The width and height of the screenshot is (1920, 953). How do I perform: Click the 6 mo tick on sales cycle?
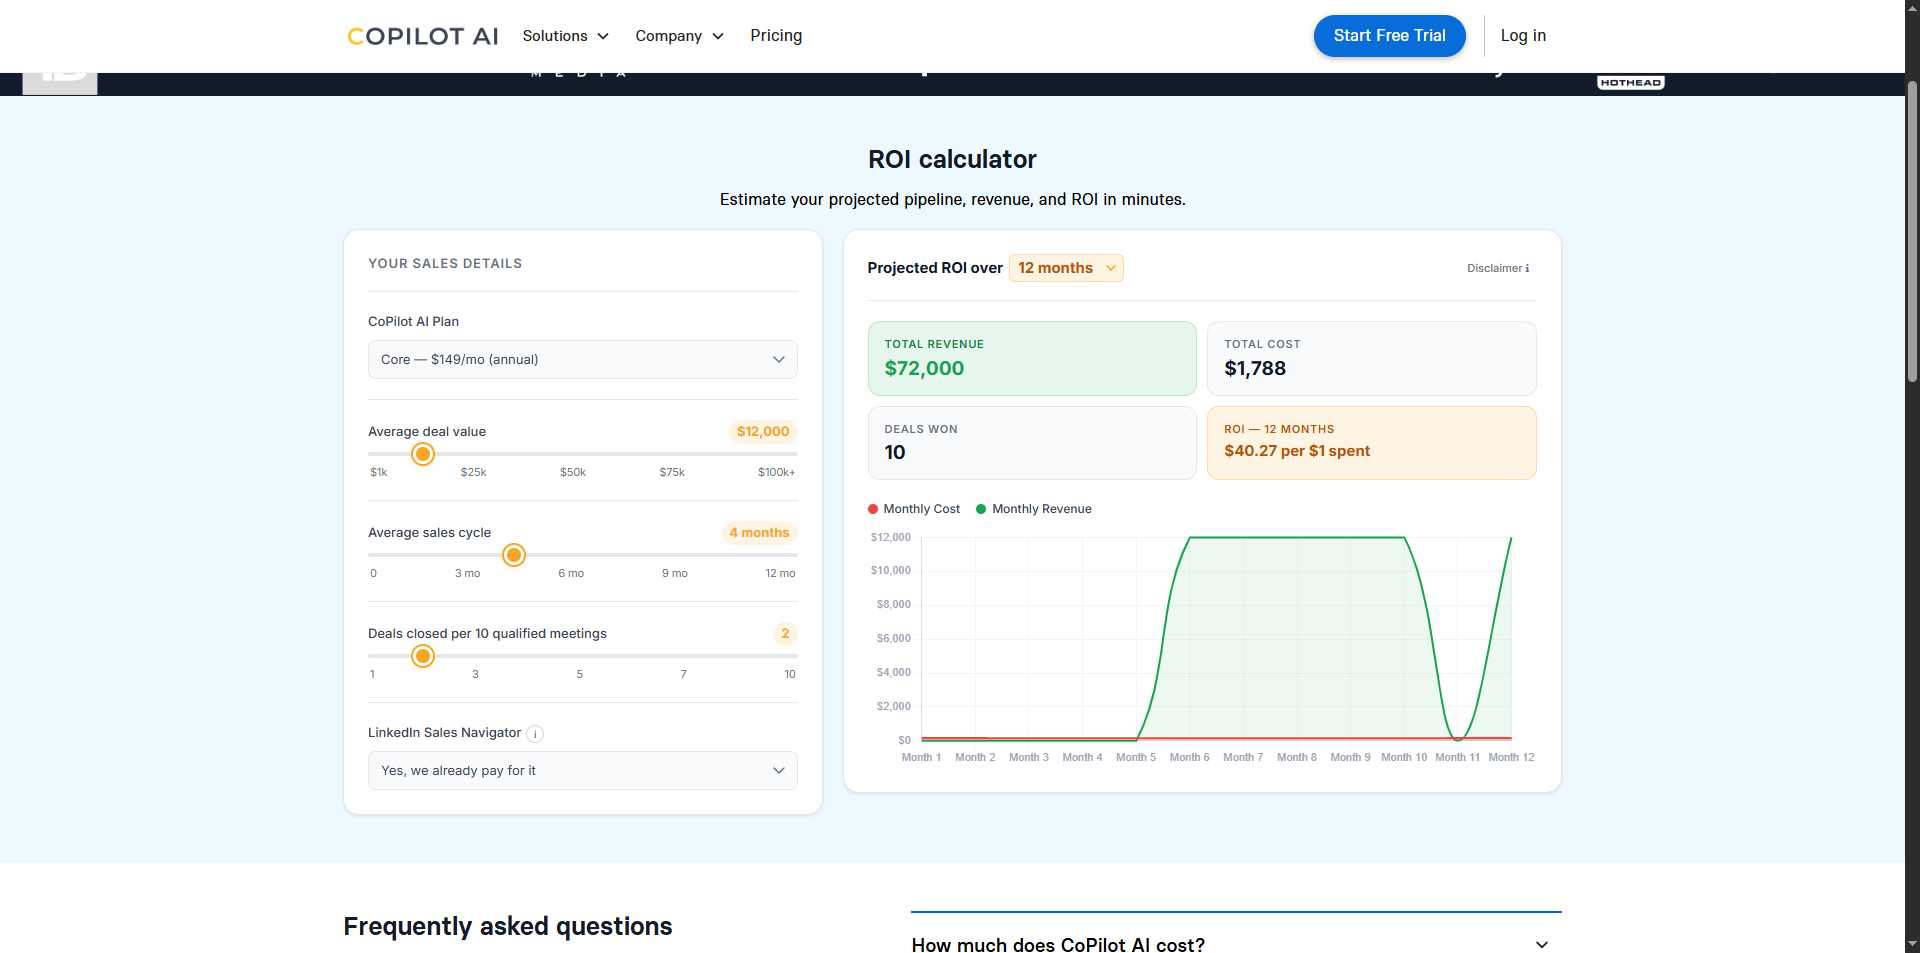tap(571, 573)
